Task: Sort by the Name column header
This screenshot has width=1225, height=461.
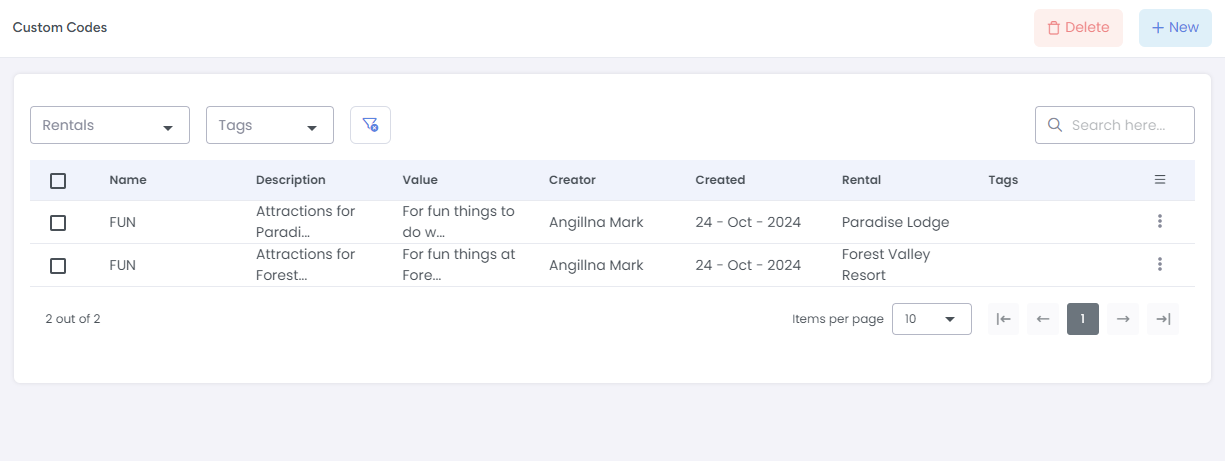Action: point(128,180)
